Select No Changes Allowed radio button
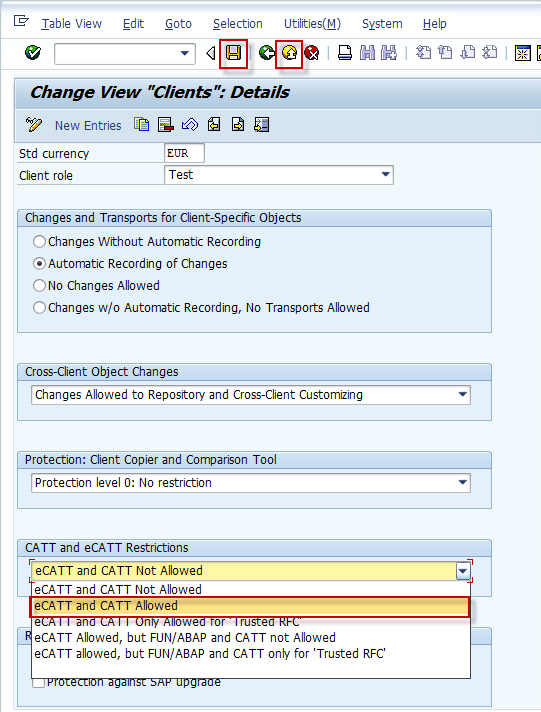 coord(40,286)
